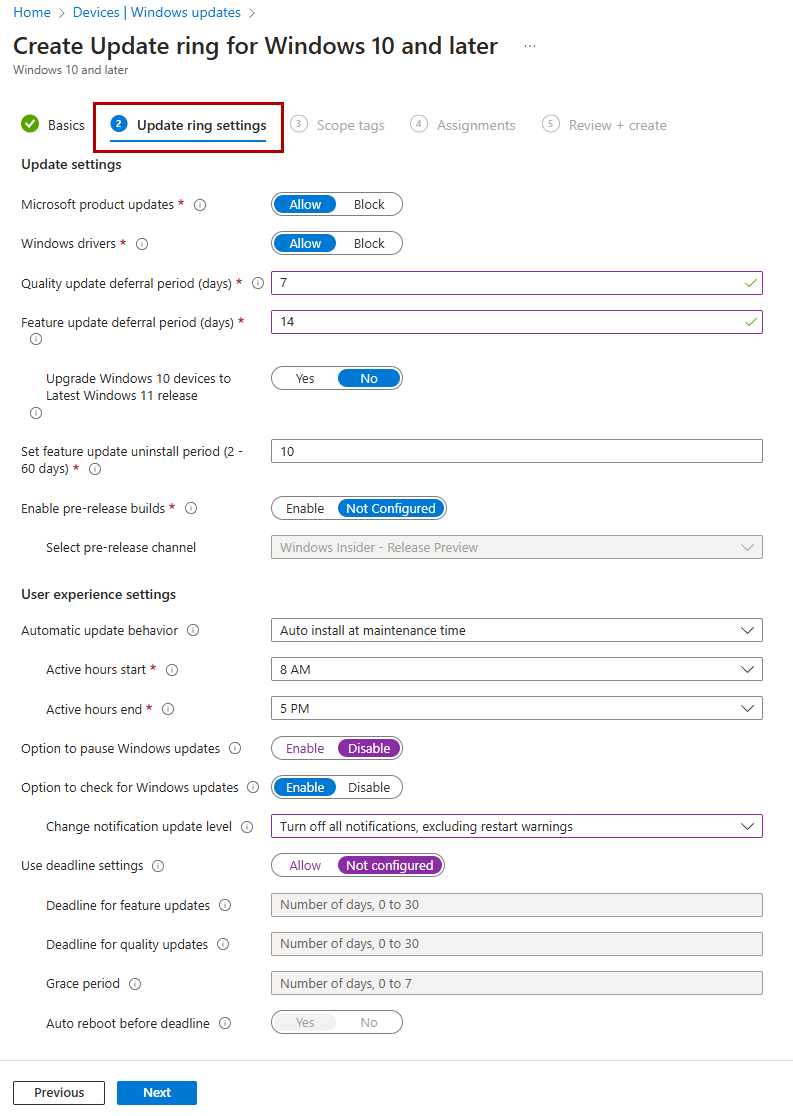
Task: Enable the option to pause Windows updates
Action: tap(303, 748)
